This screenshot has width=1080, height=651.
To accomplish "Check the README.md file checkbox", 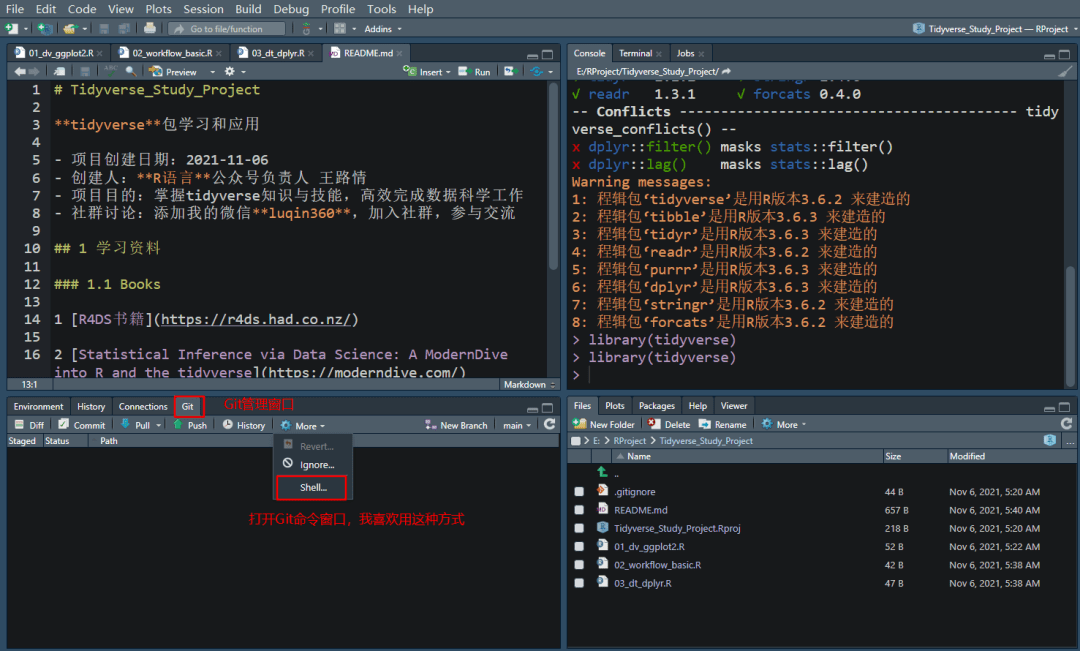I will tap(579, 510).
